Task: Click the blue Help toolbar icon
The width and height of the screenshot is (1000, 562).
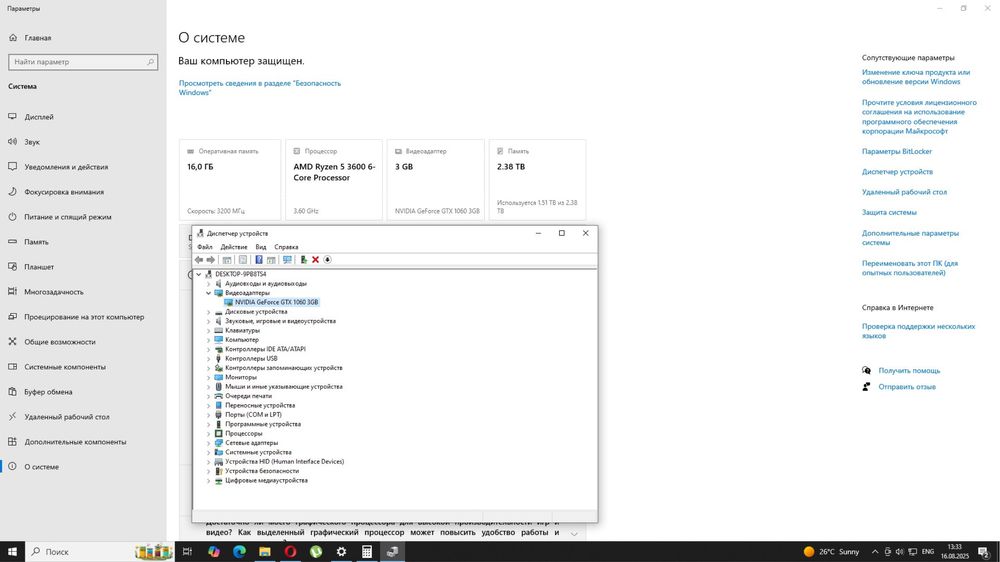Action: pyautogui.click(x=258, y=260)
